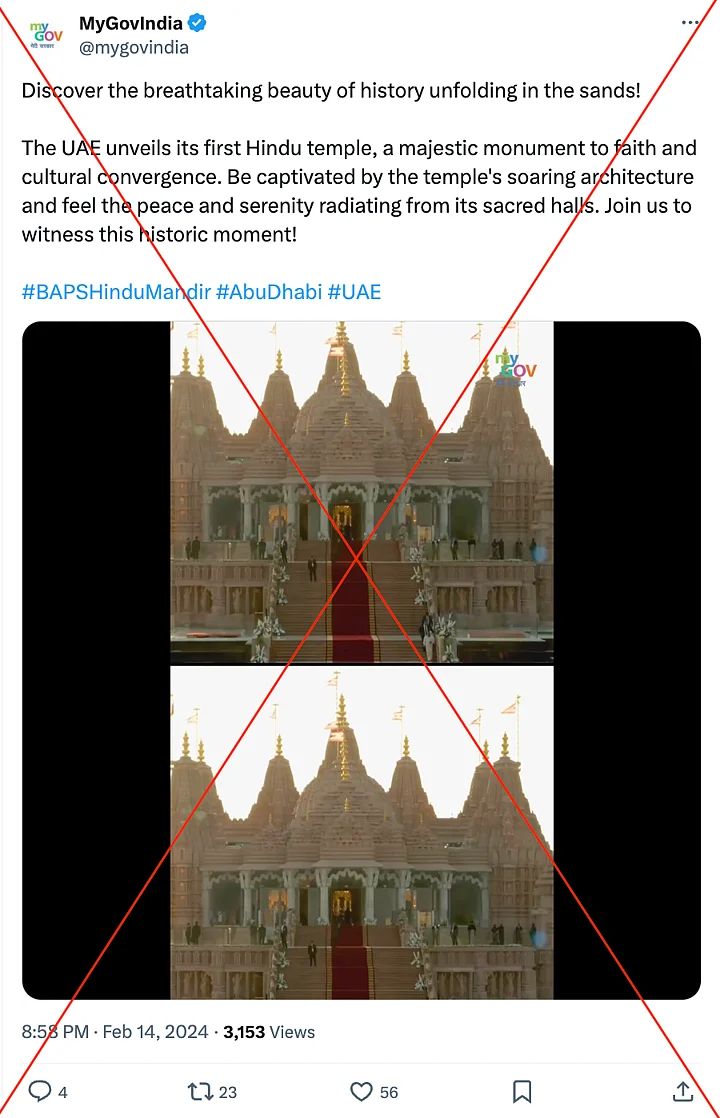This screenshot has height=1118, width=720.
Task: Click the MyGov profile avatar
Action: click(46, 35)
